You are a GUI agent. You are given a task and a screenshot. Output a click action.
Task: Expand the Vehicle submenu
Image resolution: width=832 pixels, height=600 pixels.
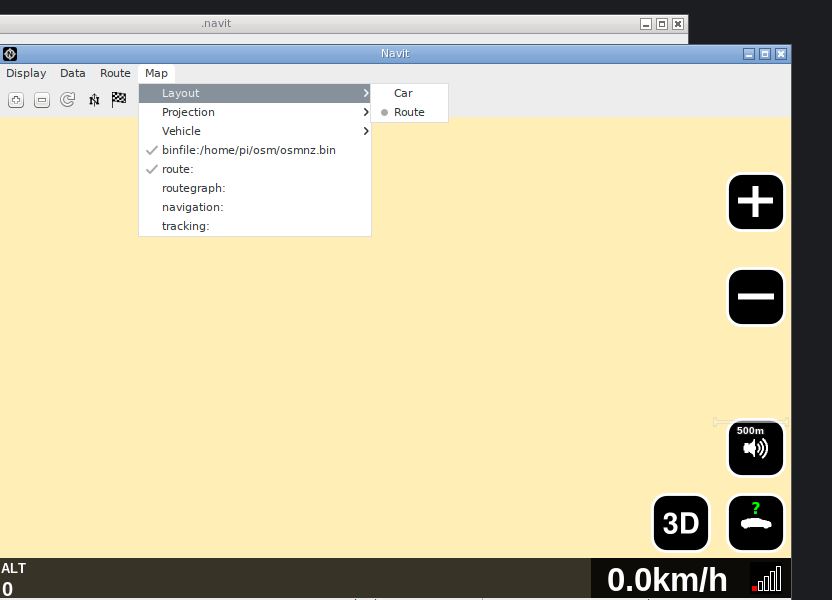pyautogui.click(x=181, y=131)
